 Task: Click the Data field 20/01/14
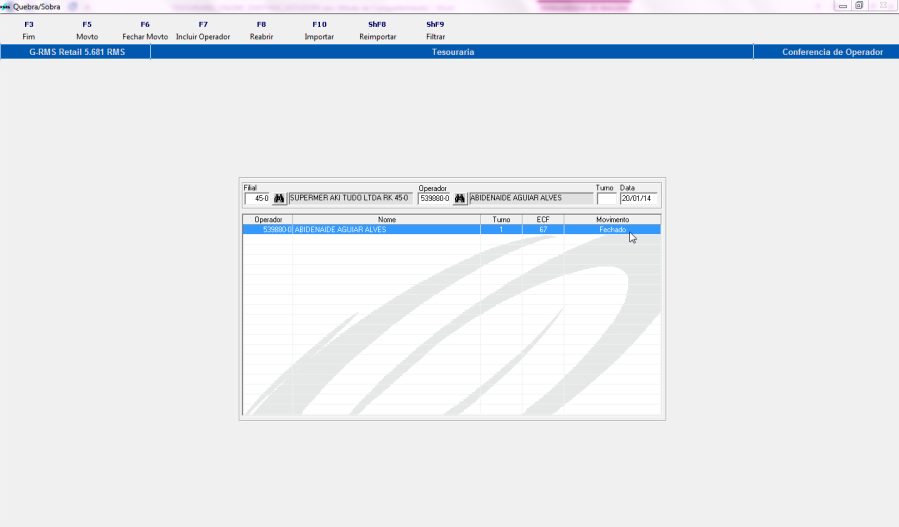pyautogui.click(x=638, y=198)
